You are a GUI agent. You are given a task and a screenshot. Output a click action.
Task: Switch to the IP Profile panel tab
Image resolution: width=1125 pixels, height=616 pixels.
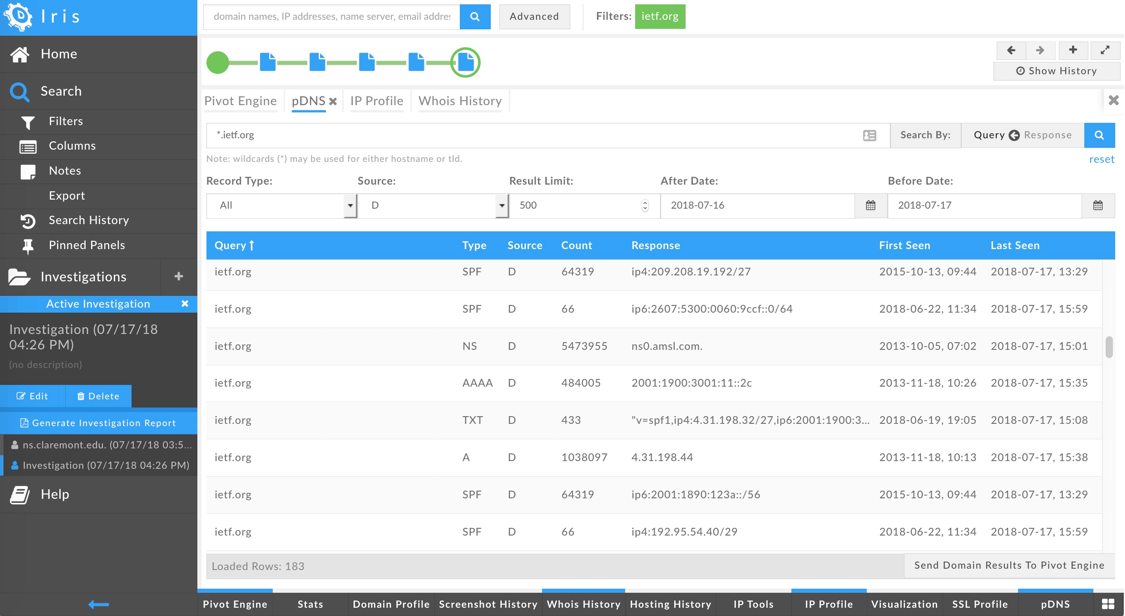[x=377, y=101]
